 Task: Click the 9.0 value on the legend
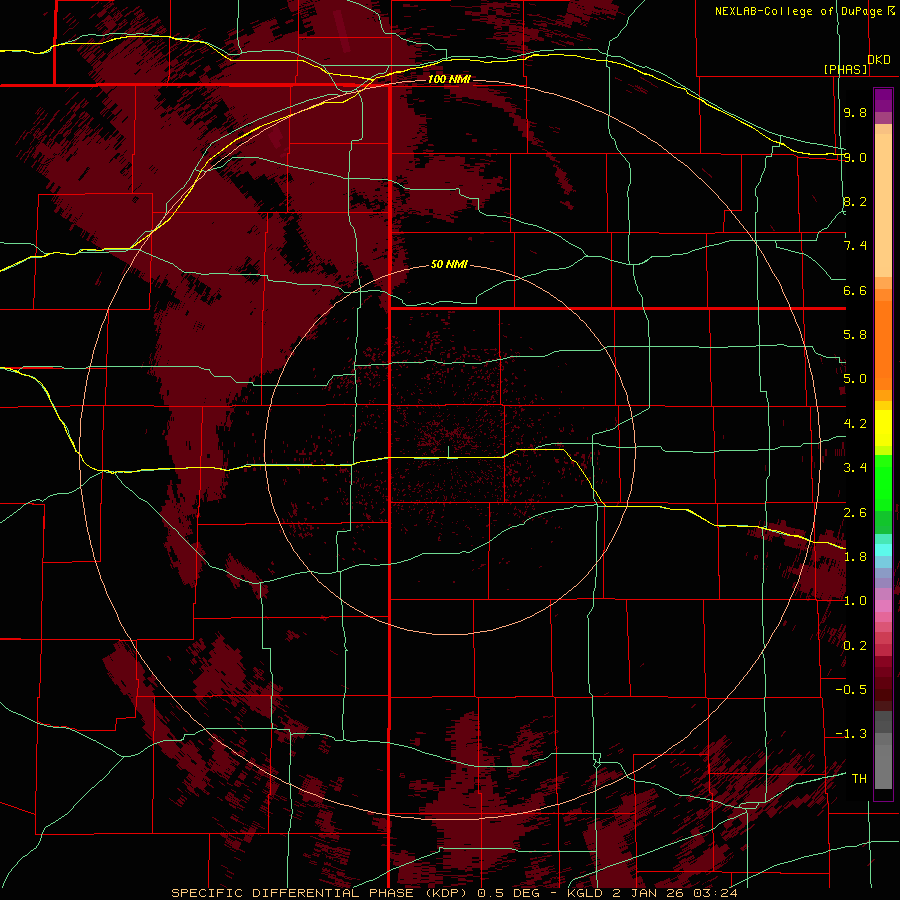coord(855,157)
